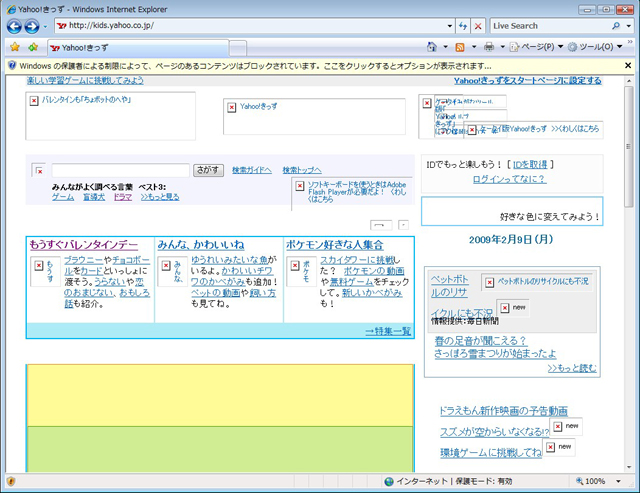
Task: Click Yahoo!きっずをスタートページに設定する link
Action: coord(528,81)
